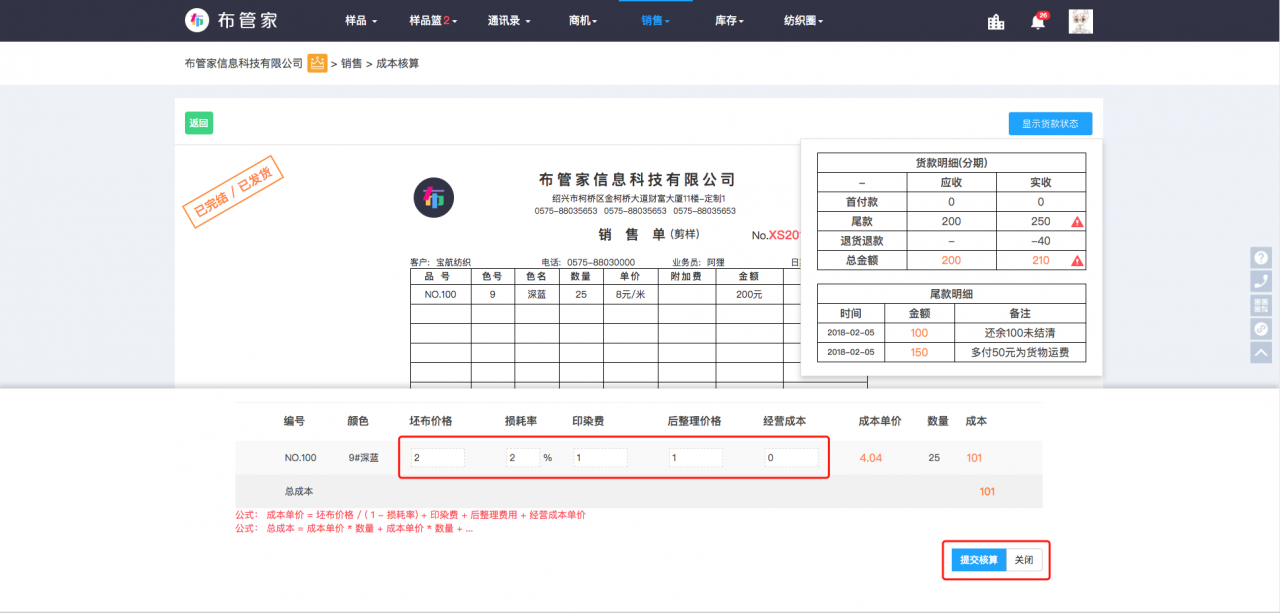Image resolution: width=1280 pixels, height=613 pixels.
Task: Click the 经营成本 input field
Action: click(x=791, y=458)
